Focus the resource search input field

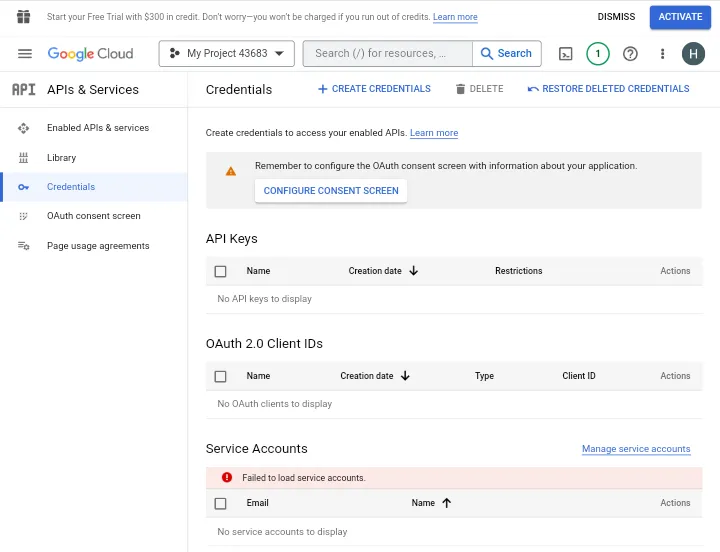tap(388, 53)
